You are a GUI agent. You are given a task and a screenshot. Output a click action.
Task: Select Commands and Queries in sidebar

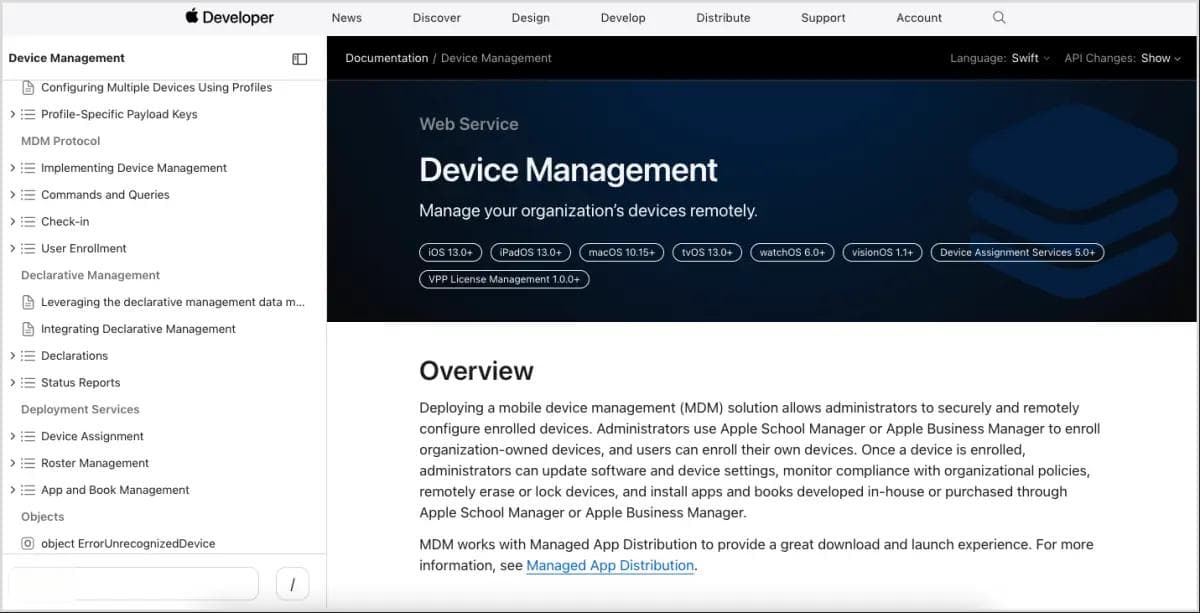[x=105, y=195]
